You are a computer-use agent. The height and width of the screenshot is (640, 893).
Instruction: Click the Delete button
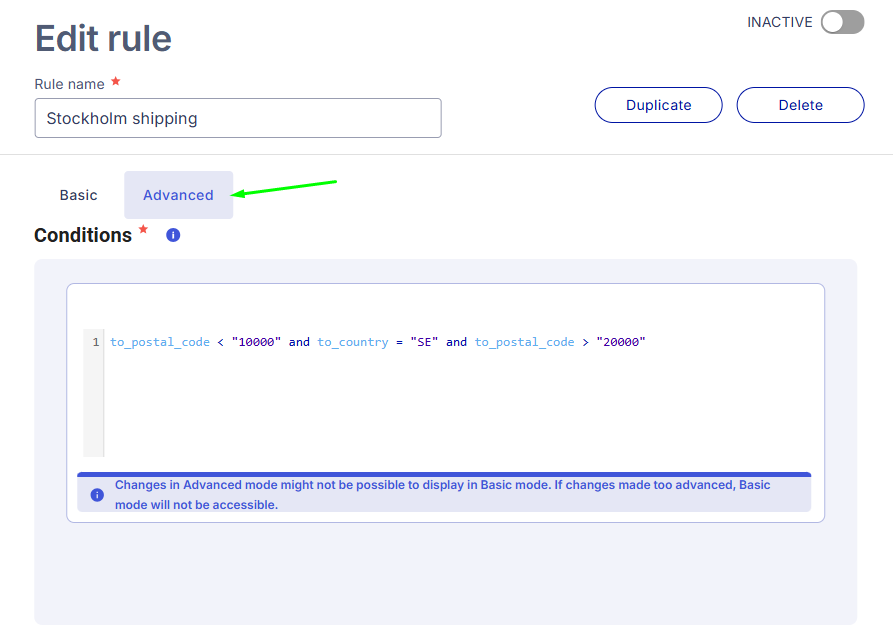pos(800,105)
